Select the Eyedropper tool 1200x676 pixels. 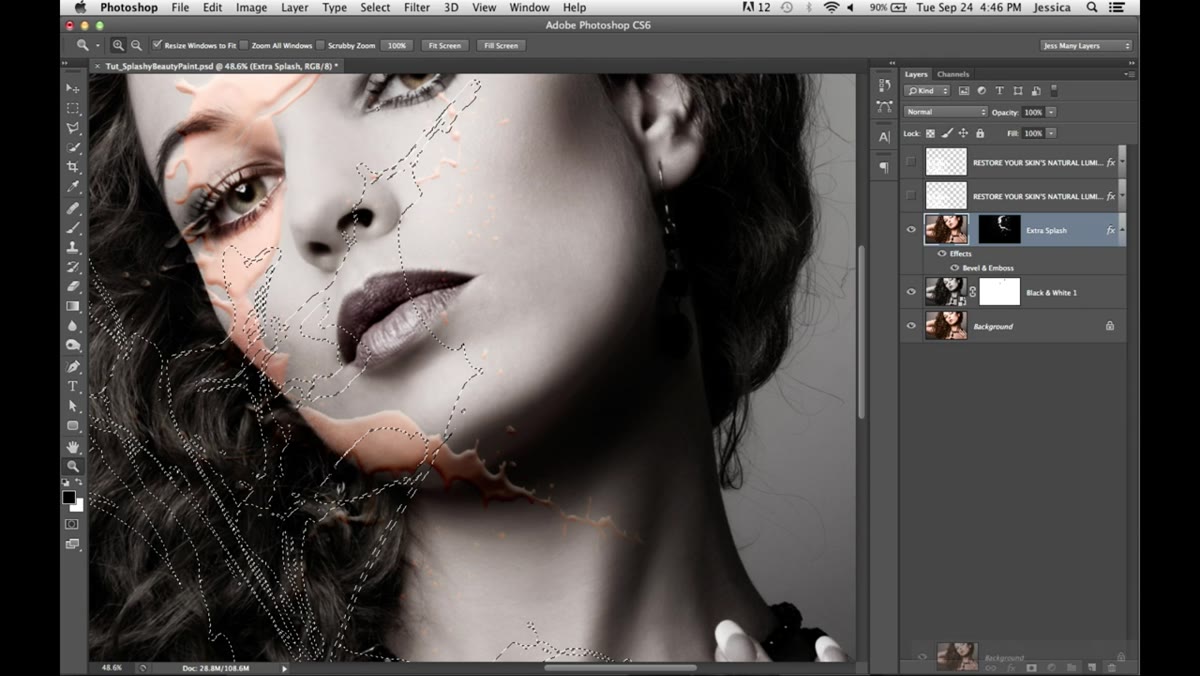point(73,187)
